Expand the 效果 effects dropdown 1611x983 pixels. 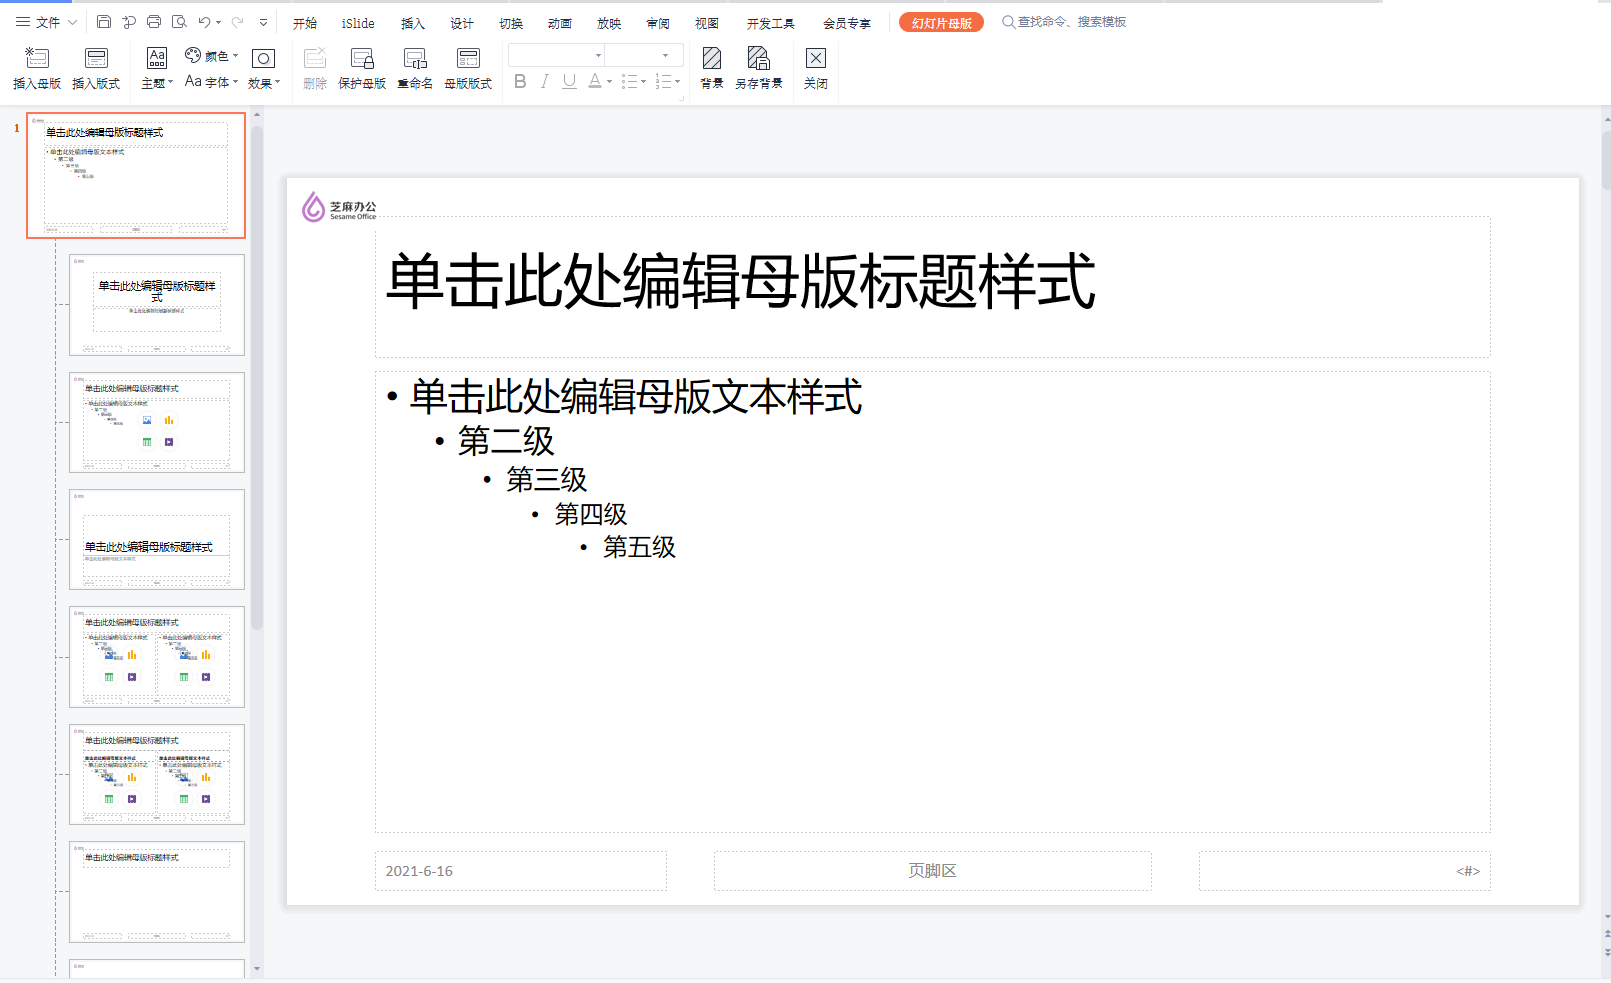pyautogui.click(x=263, y=82)
